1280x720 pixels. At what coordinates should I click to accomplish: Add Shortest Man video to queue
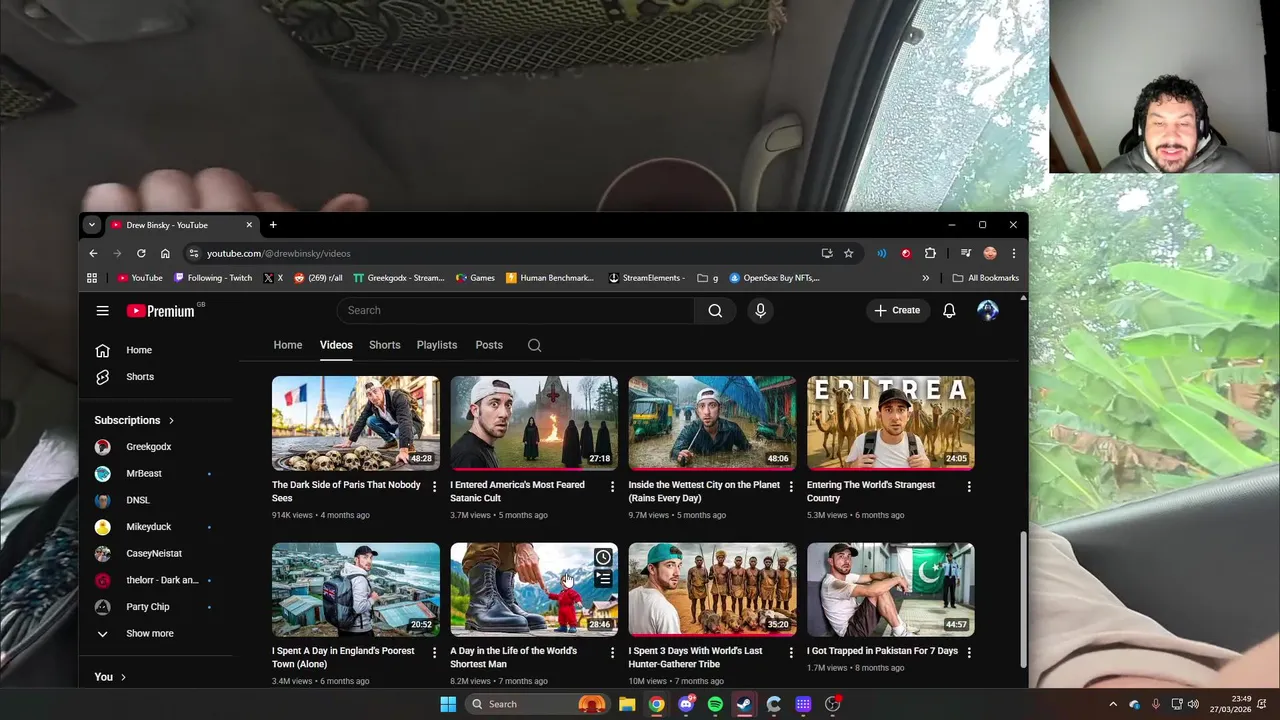tap(603, 578)
